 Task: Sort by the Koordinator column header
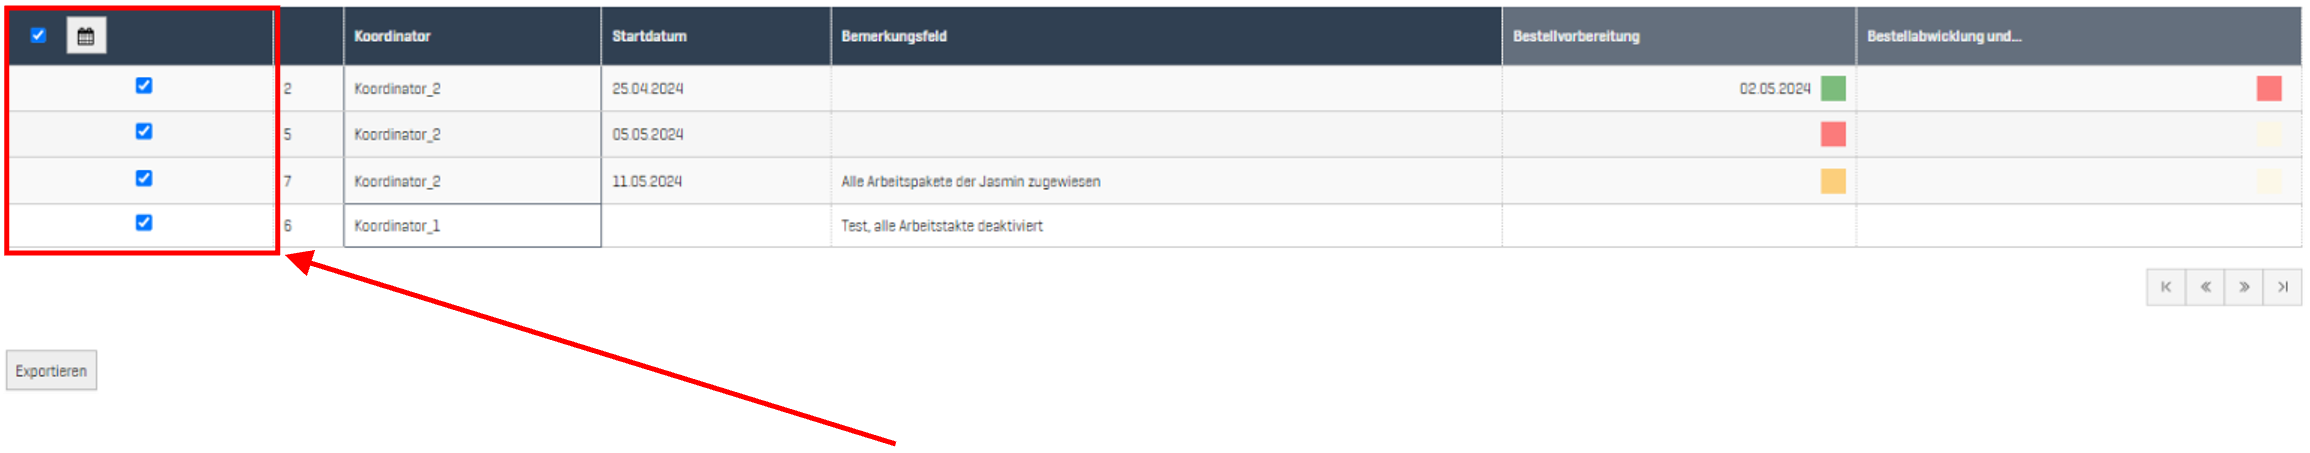(x=392, y=36)
